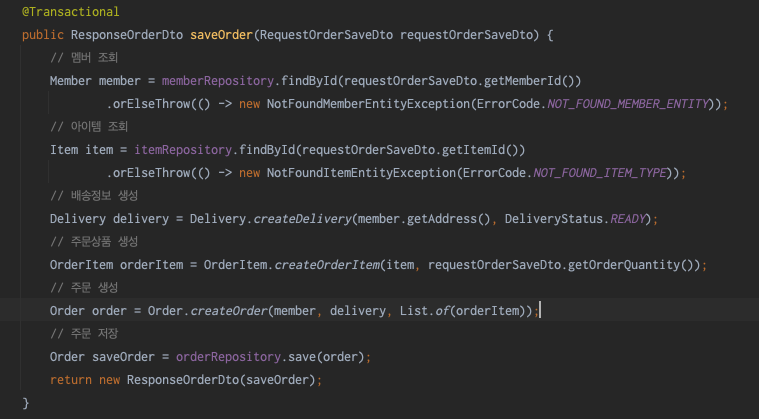This screenshot has width=759, height=419.
Task: Click the NOT_FOUND_ITEM_TYPE constant
Action: pyautogui.click(x=600, y=173)
